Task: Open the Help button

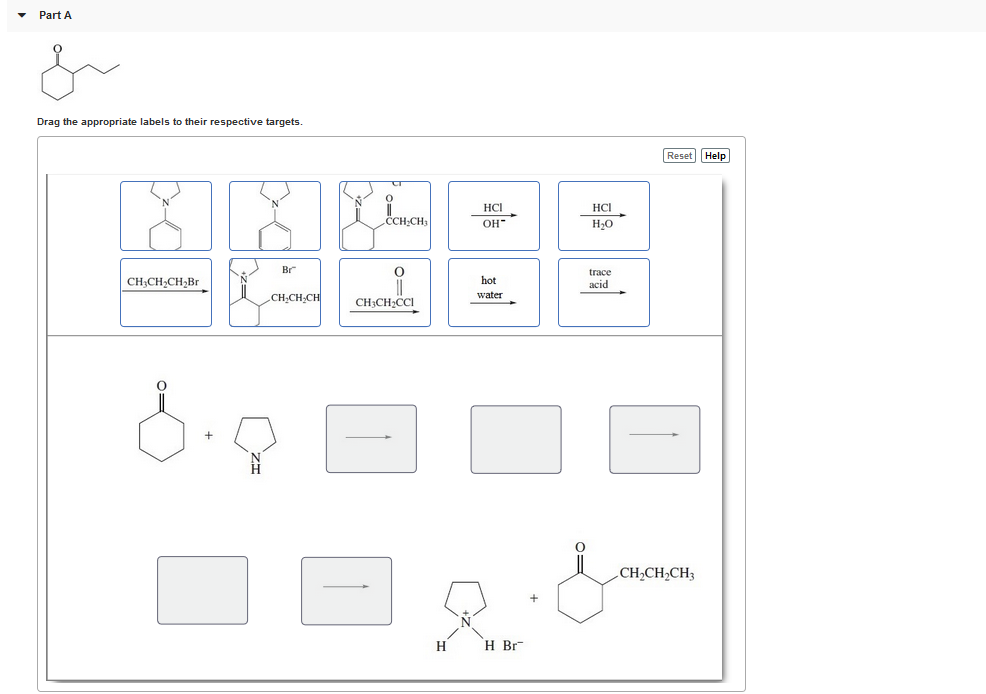Action: [715, 155]
